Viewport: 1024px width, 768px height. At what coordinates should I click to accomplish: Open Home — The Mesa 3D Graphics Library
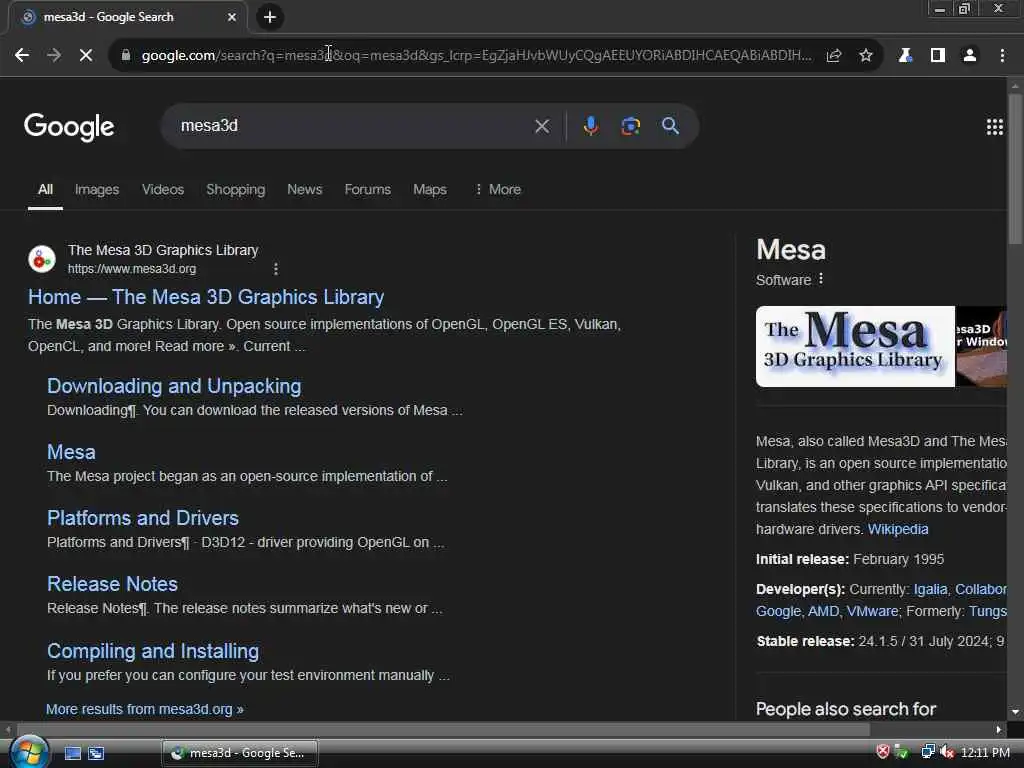(206, 297)
